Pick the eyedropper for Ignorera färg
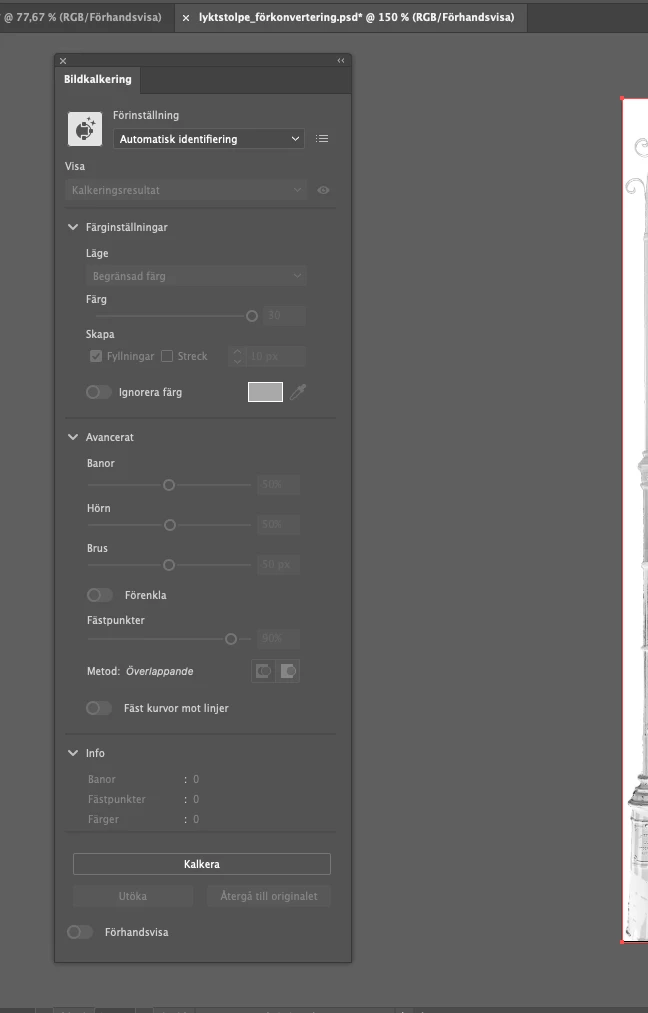648x1013 pixels. pyautogui.click(x=298, y=392)
